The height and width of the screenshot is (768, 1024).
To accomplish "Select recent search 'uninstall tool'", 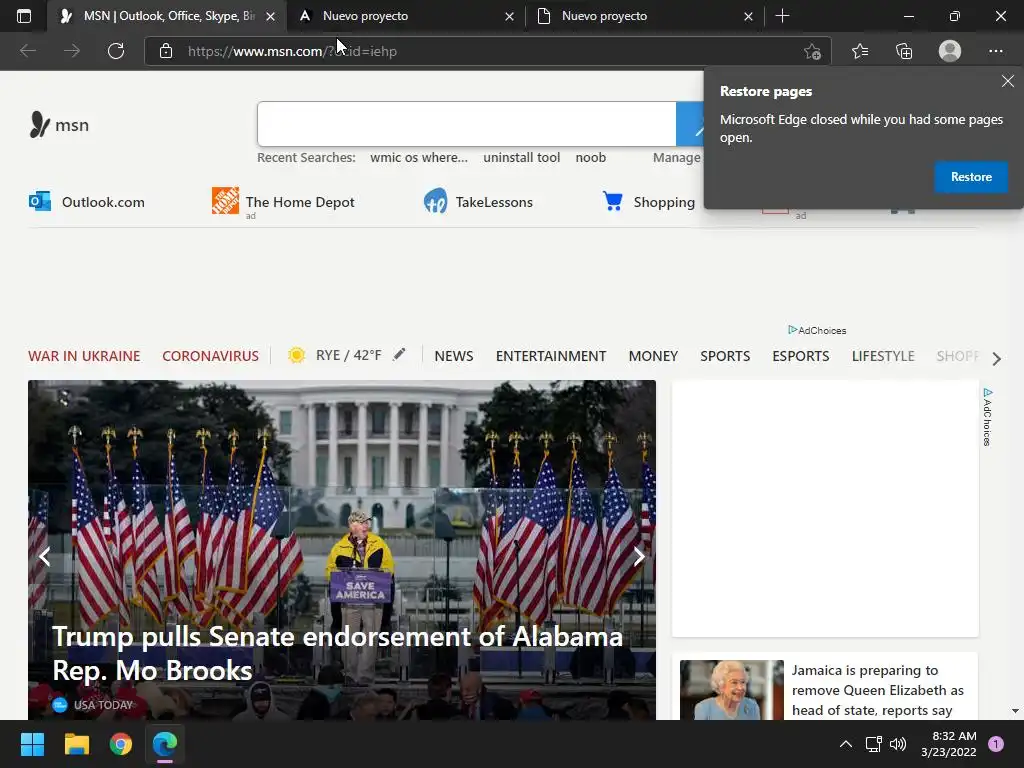I will (521, 157).
